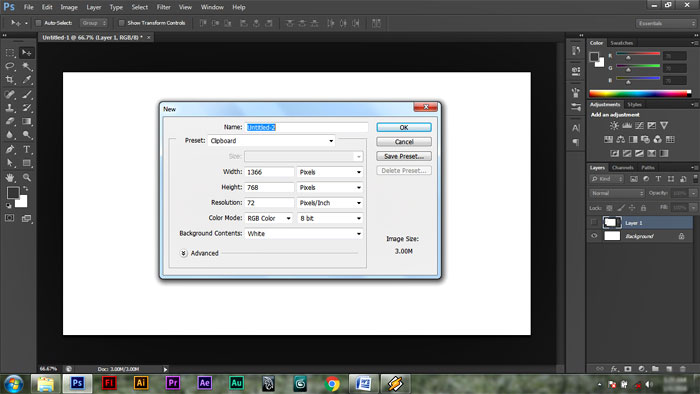Click Cancel in the New dialog
Image resolution: width=700 pixels, height=394 pixels.
404,142
